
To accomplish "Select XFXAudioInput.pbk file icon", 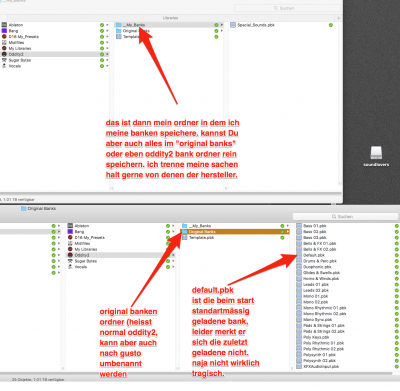I will coord(299,366).
